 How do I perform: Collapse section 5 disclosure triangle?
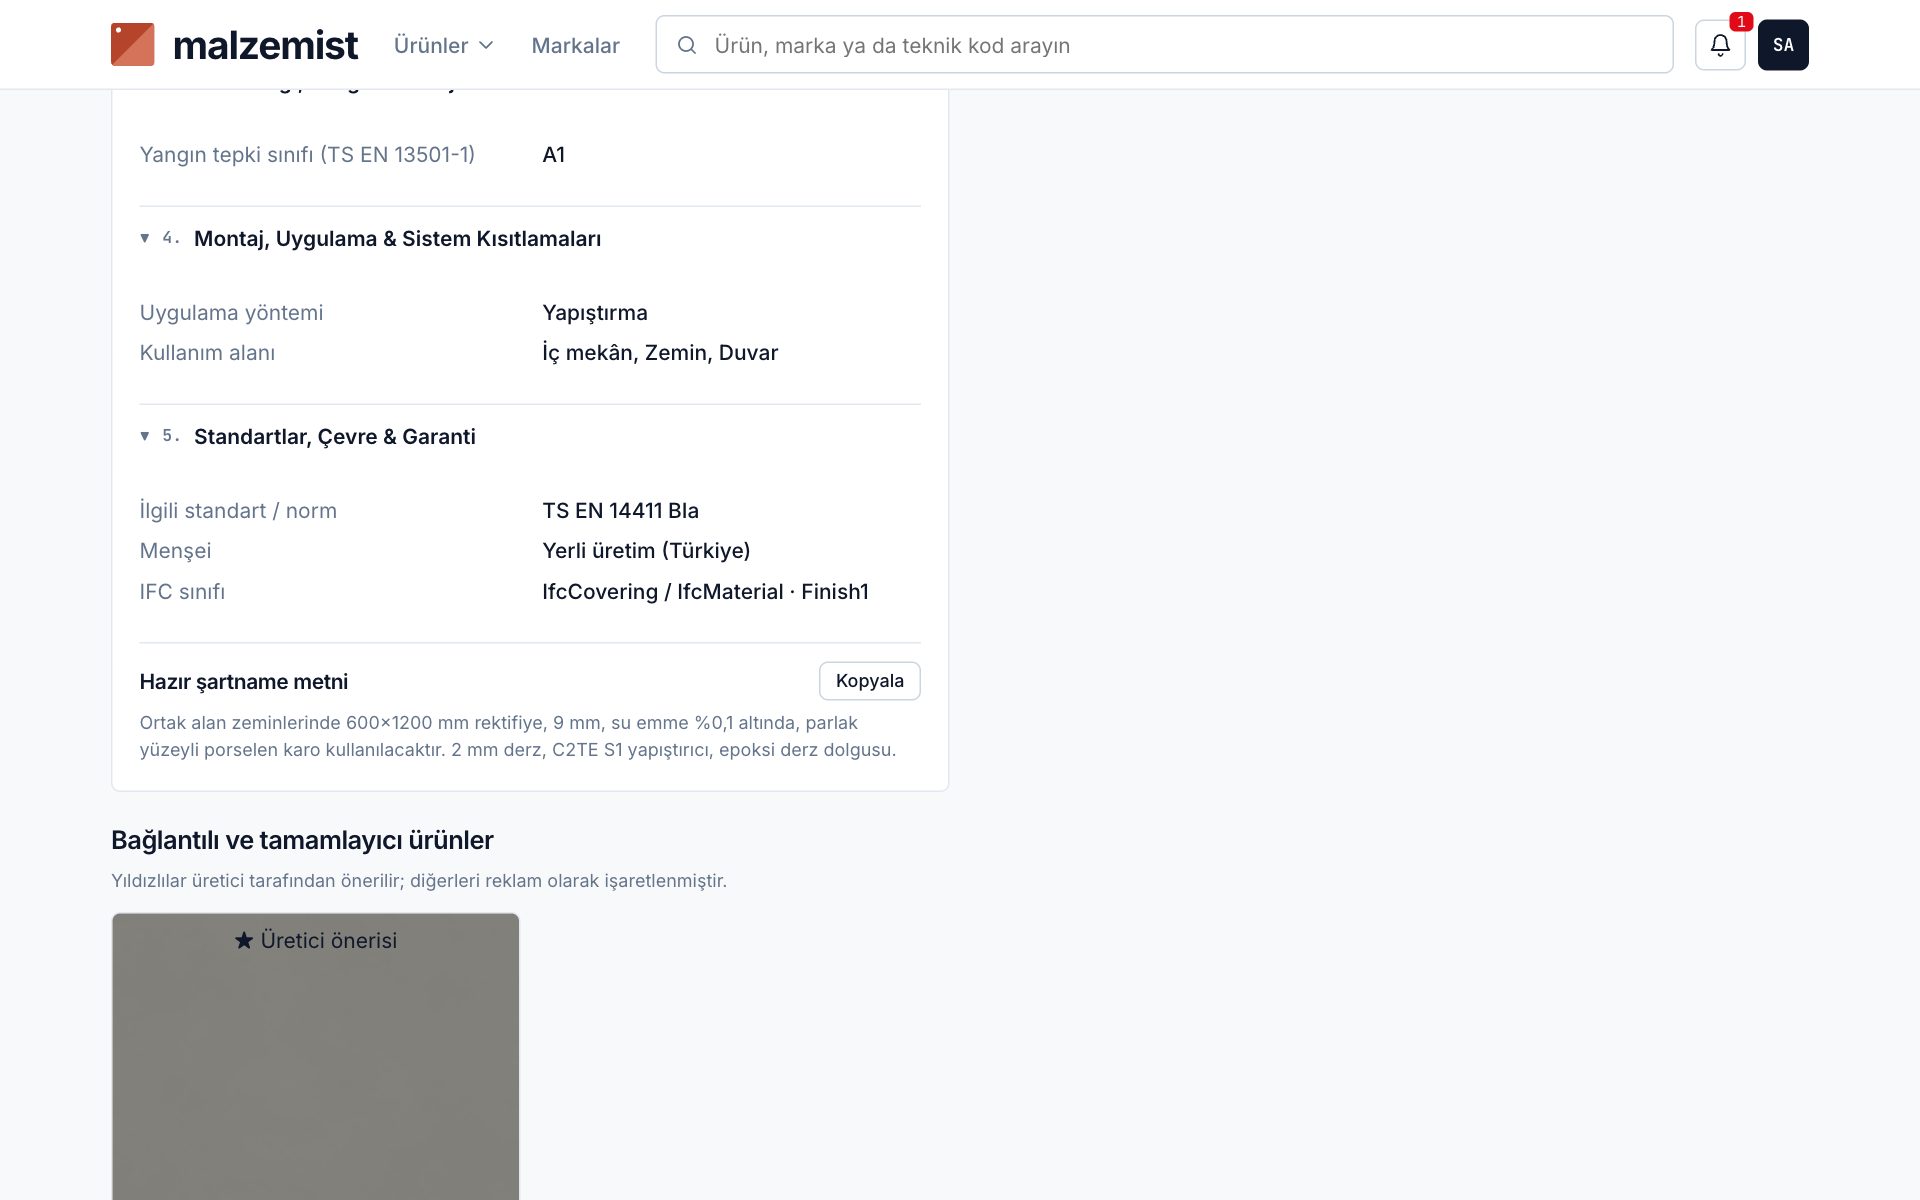pos(145,436)
